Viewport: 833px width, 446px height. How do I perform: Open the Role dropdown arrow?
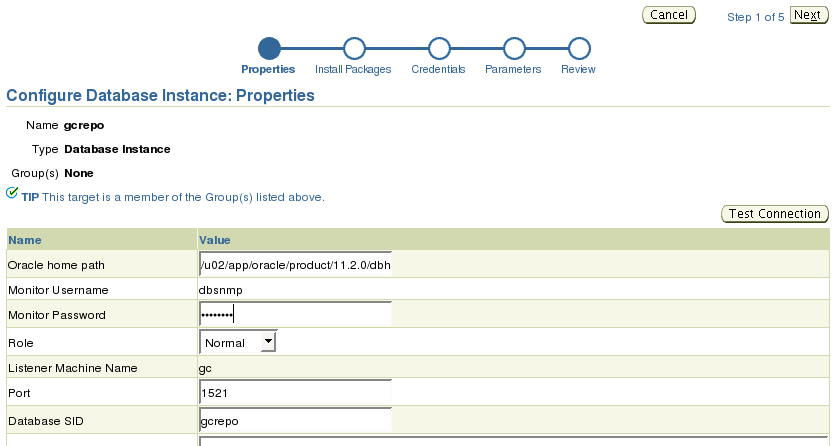268,341
